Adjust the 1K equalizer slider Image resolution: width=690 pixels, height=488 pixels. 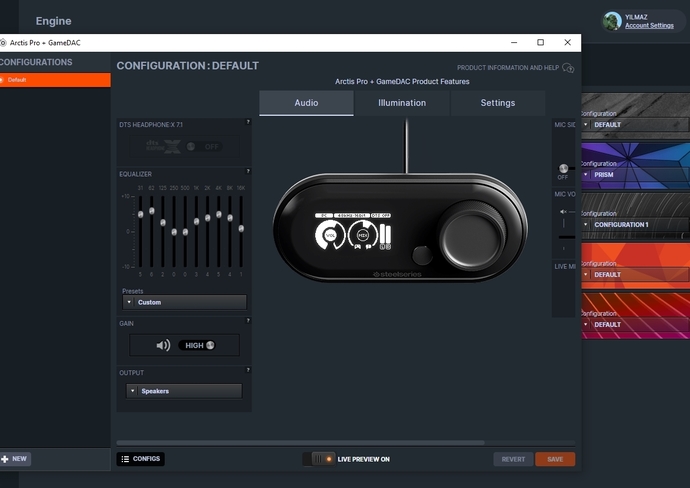tap(196, 221)
